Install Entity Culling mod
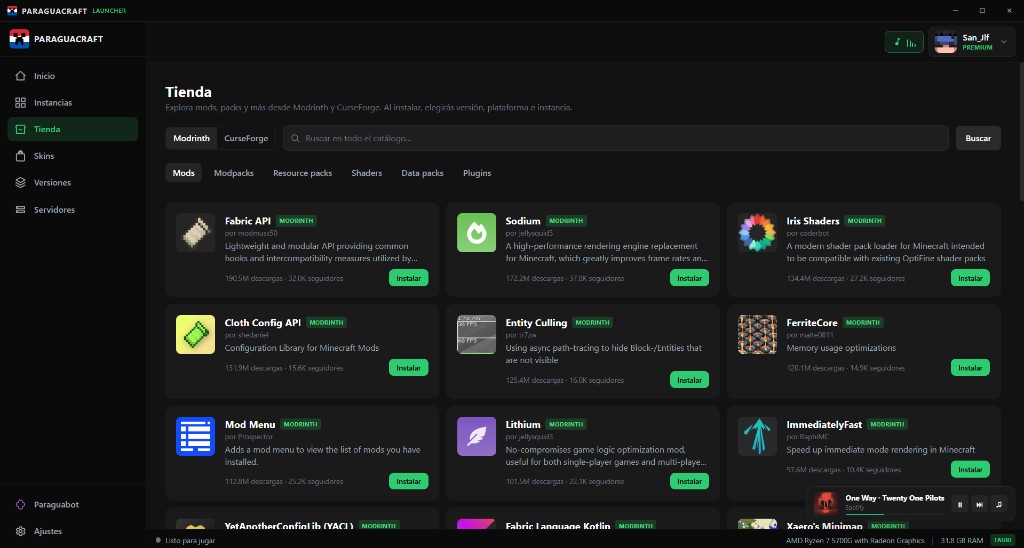Image resolution: width=1024 pixels, height=548 pixels. click(690, 380)
